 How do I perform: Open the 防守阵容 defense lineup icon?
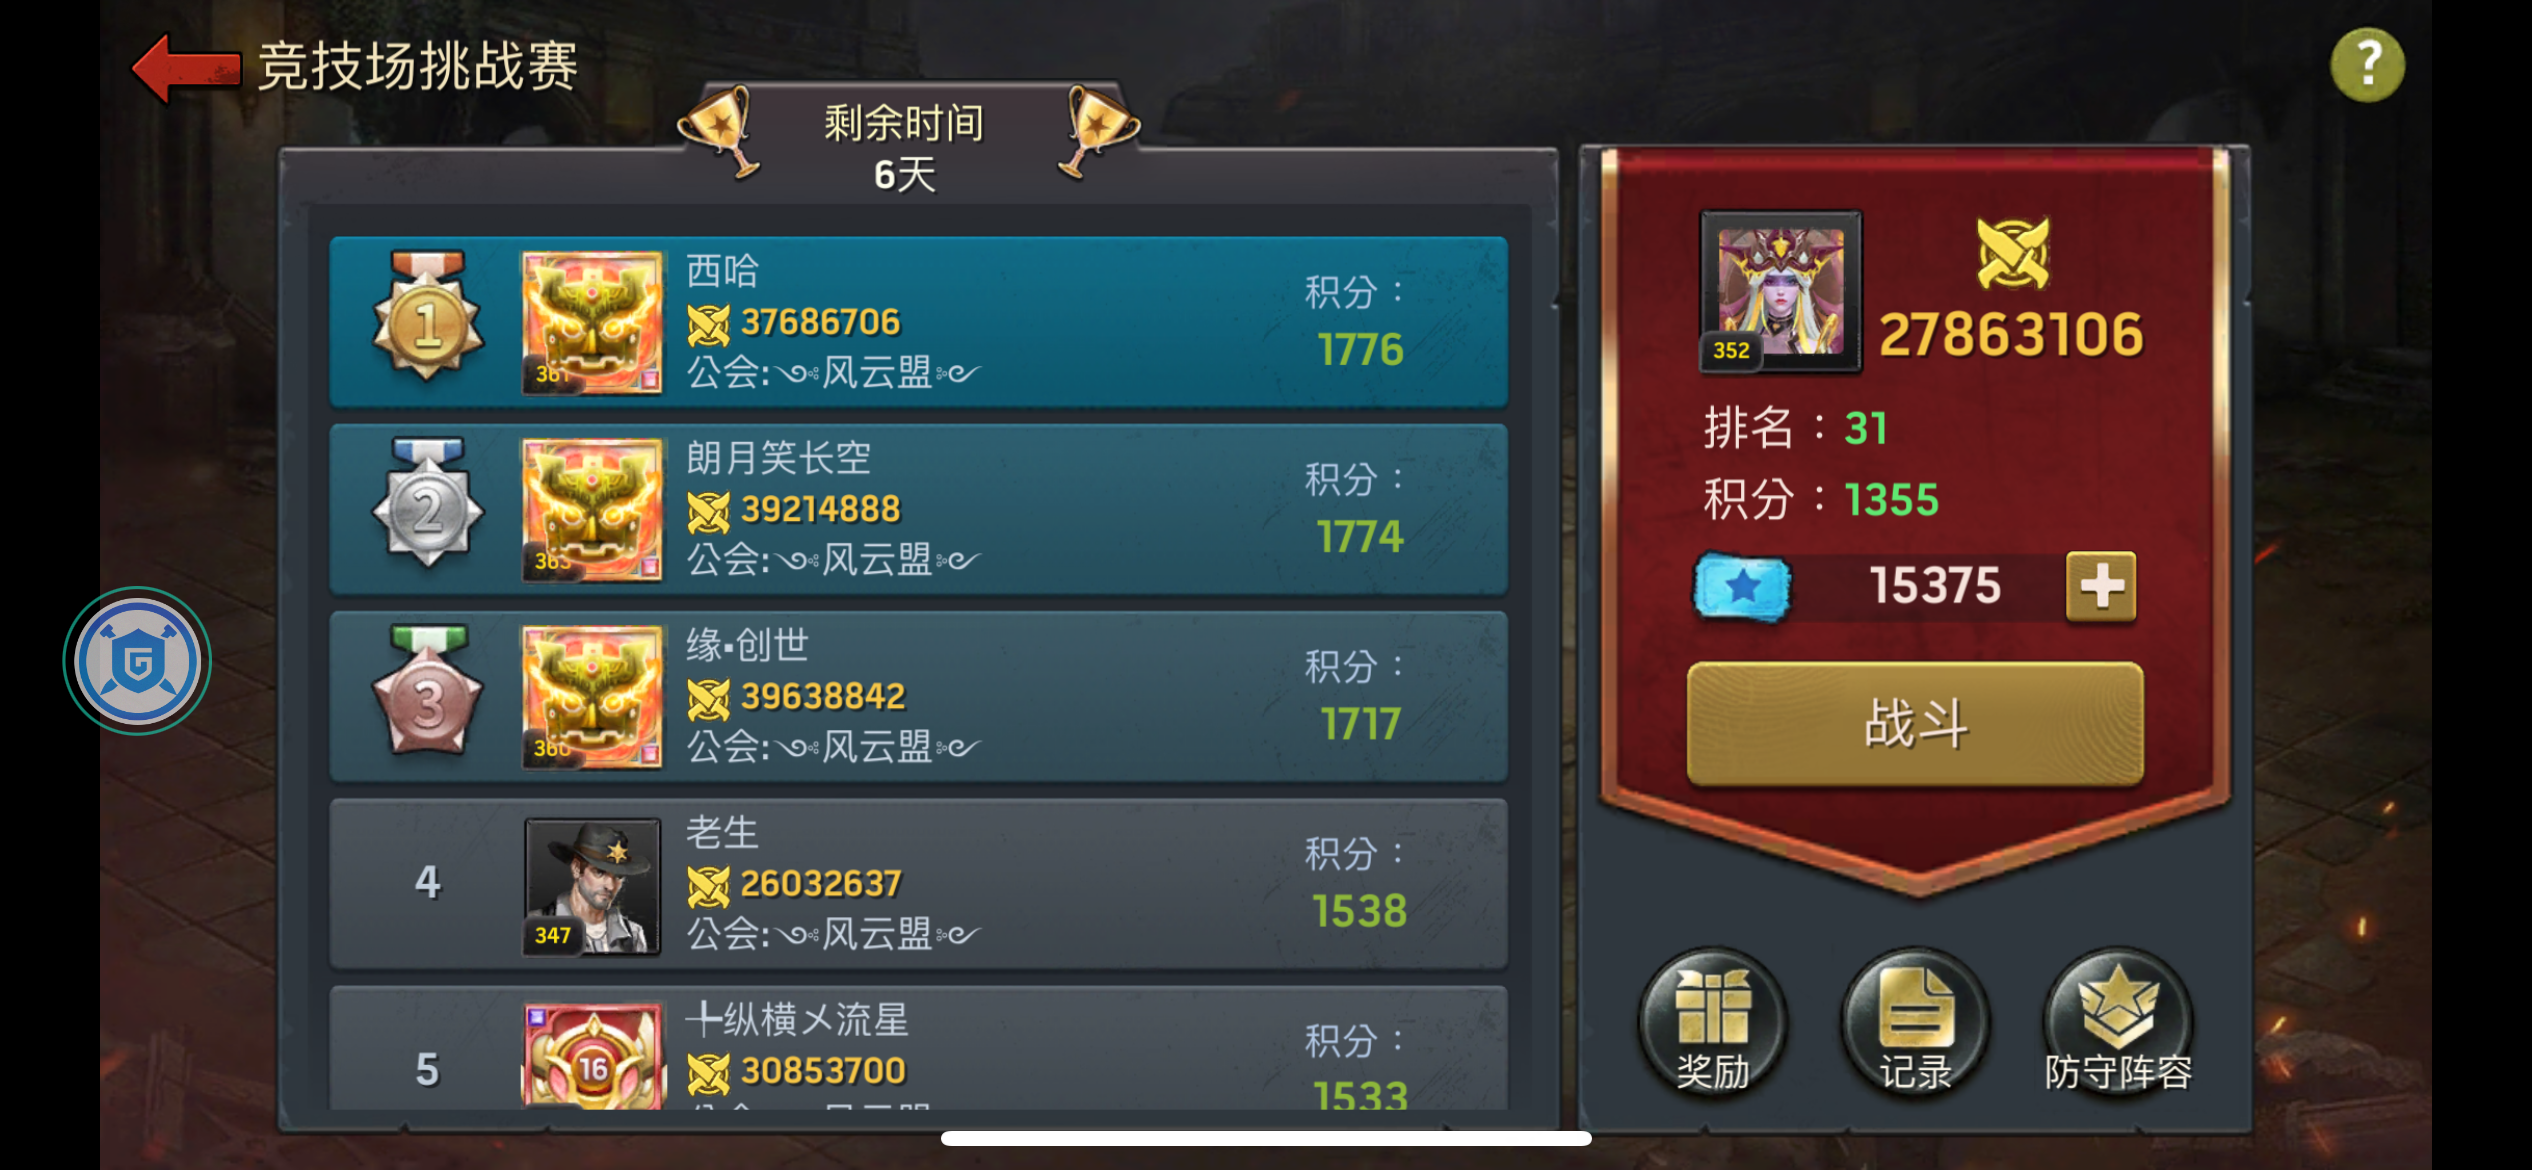click(2118, 1023)
